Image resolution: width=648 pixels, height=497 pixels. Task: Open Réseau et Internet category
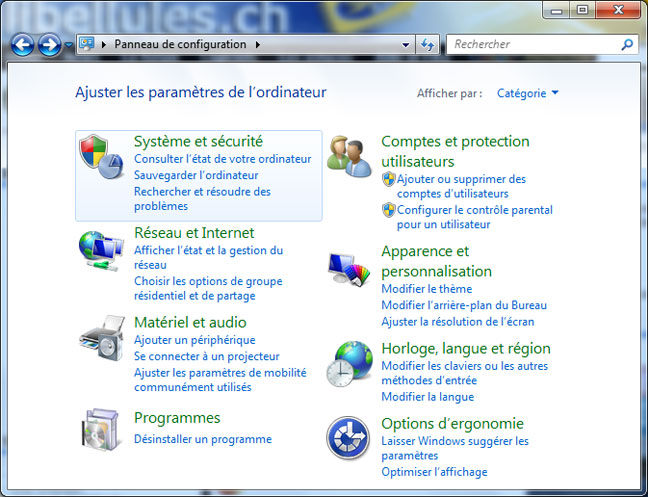194,233
